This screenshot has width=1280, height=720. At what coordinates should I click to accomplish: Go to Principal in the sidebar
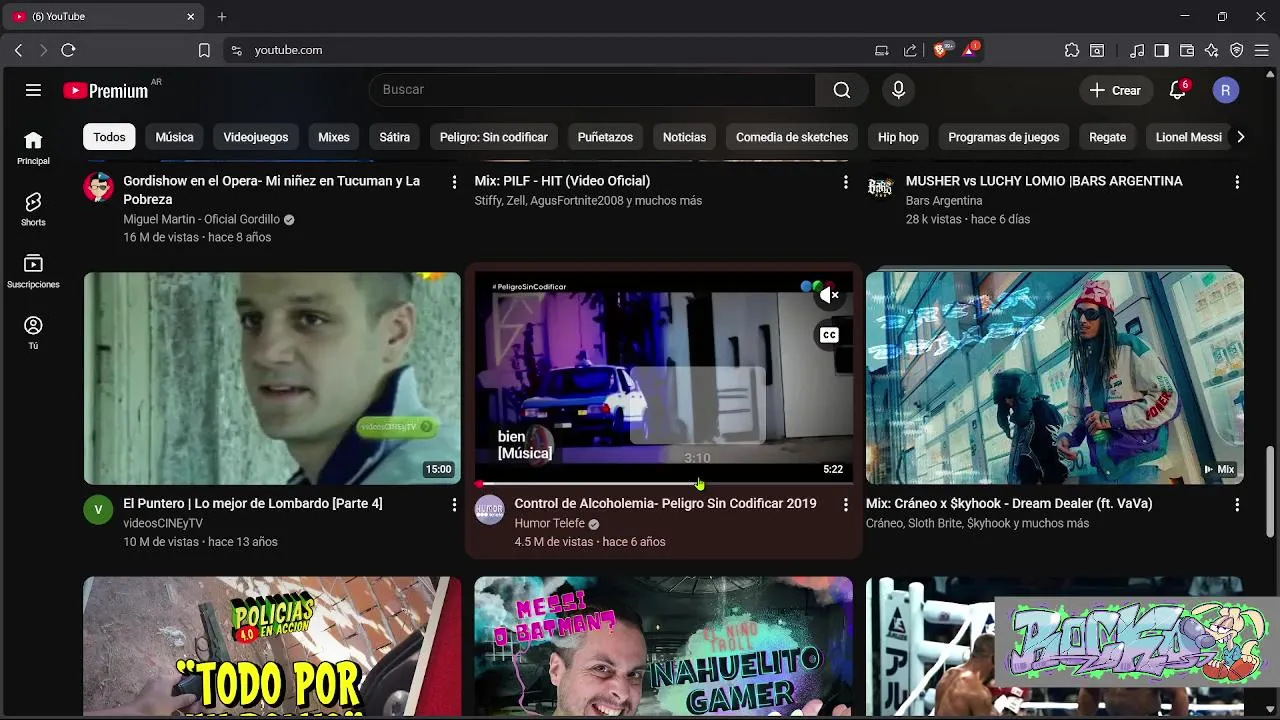click(x=33, y=147)
